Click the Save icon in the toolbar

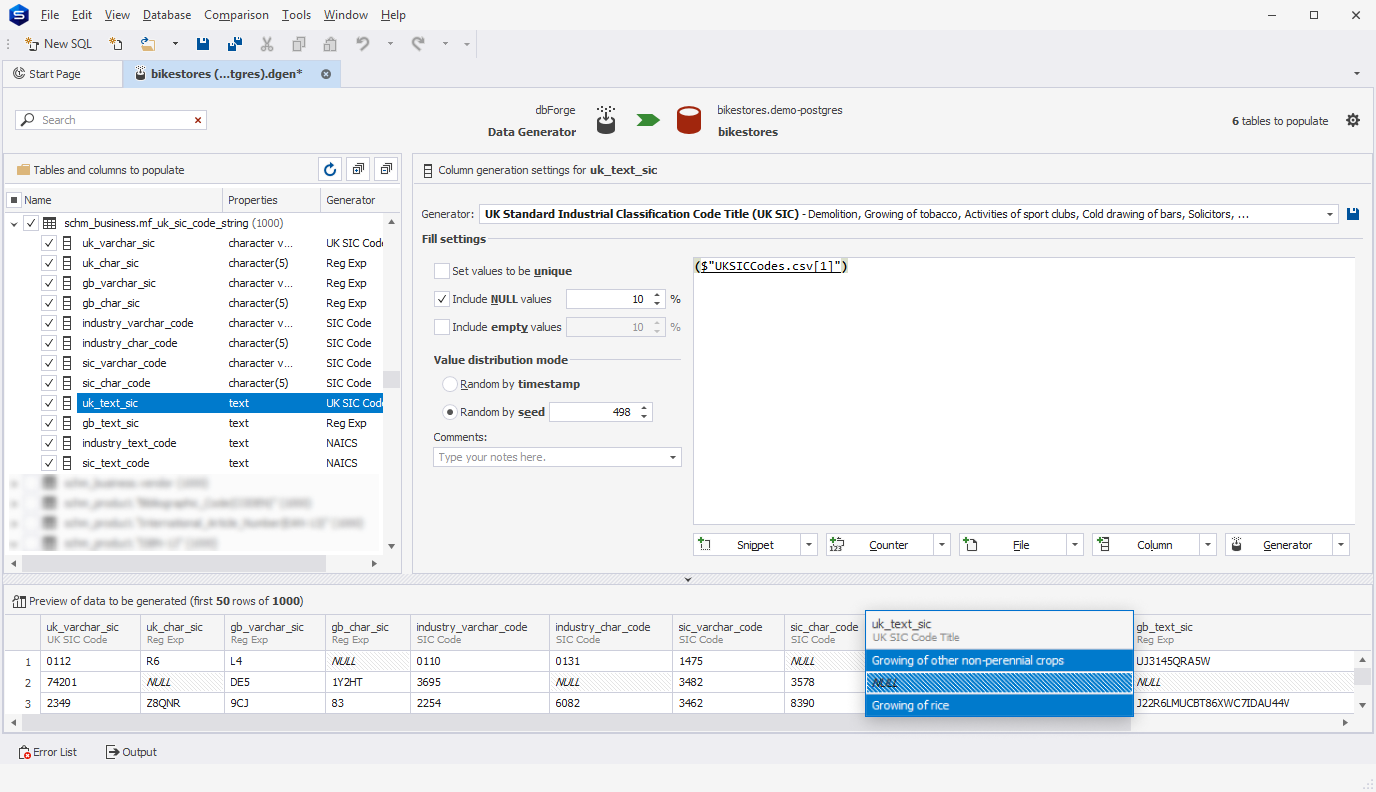point(203,44)
